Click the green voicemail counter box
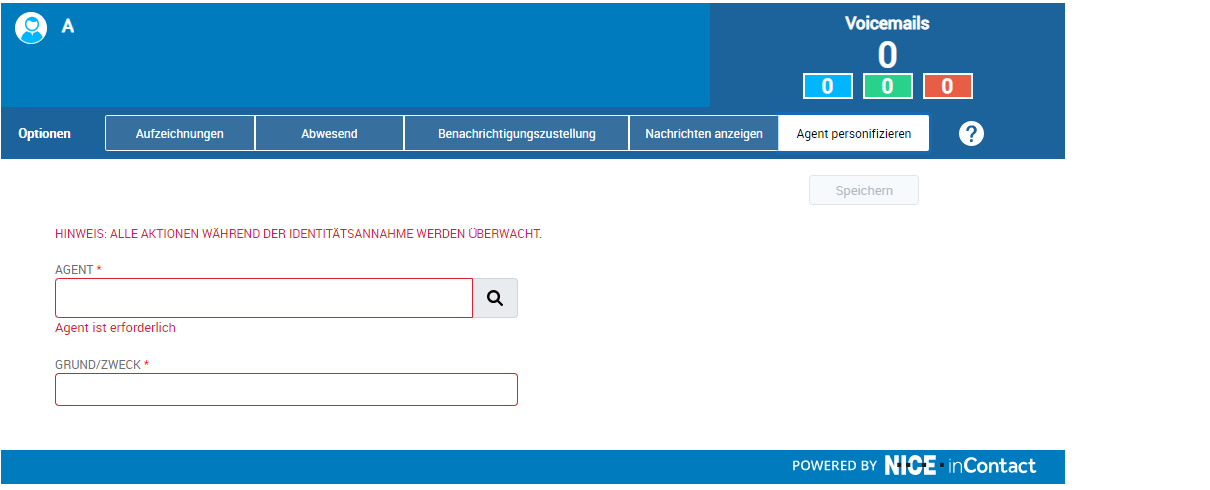Screen dimensions: 1210x490 pos(887,86)
